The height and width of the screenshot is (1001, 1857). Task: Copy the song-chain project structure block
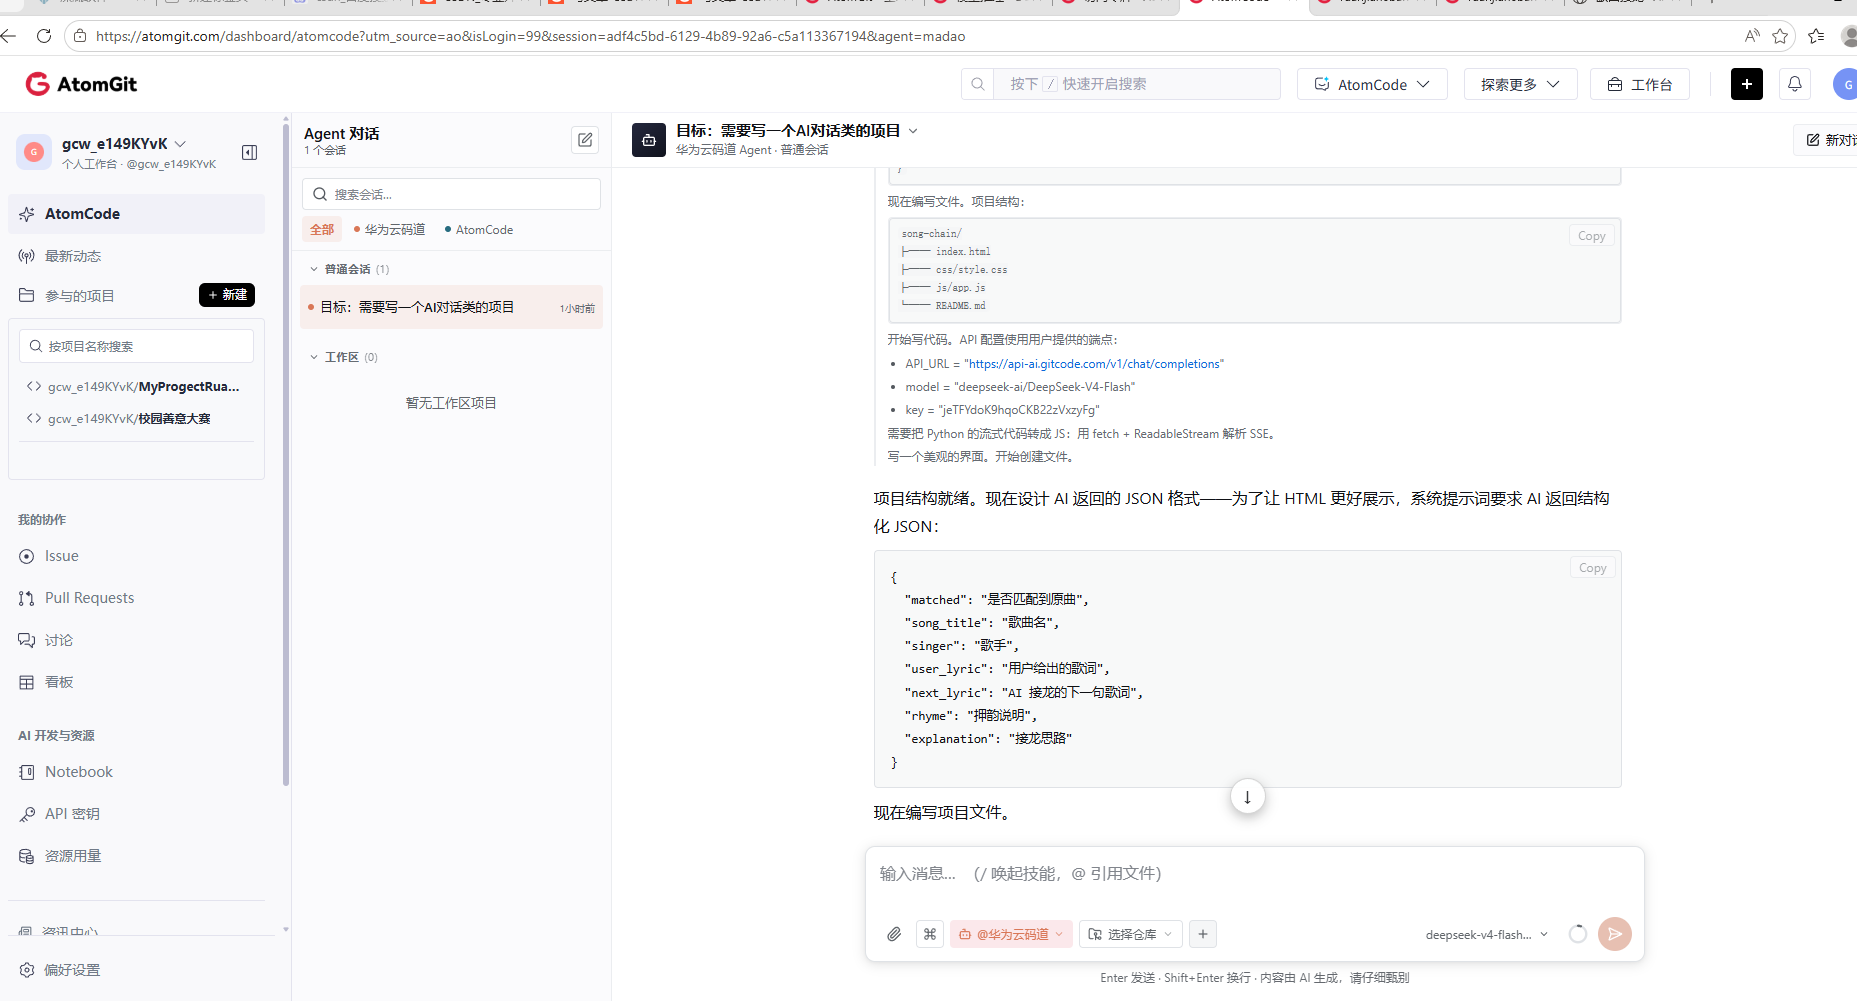click(1591, 236)
